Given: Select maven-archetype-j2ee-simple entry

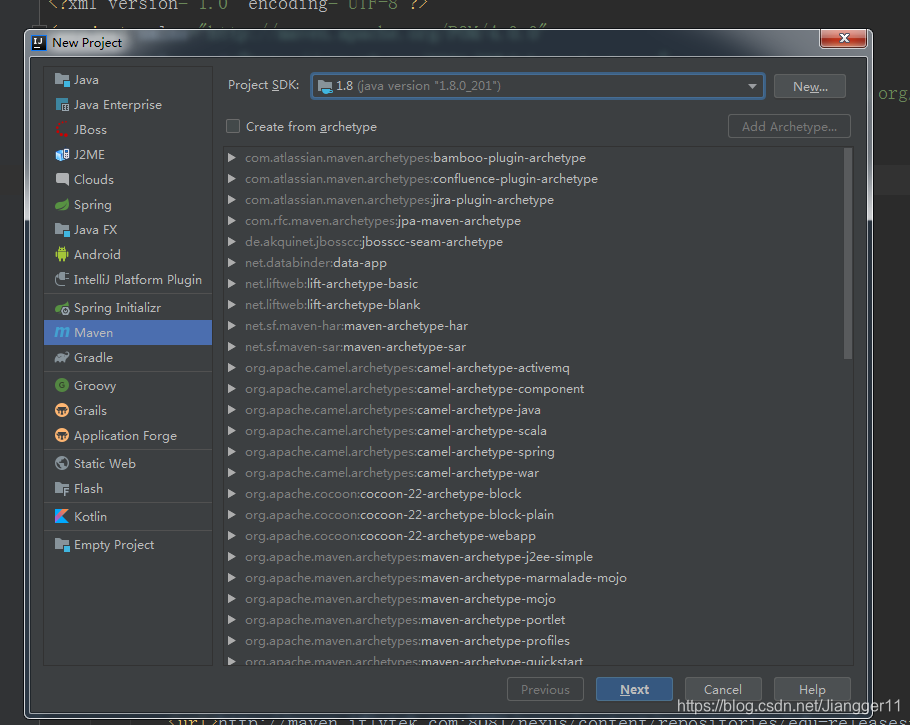Looking at the screenshot, I should coord(419,557).
